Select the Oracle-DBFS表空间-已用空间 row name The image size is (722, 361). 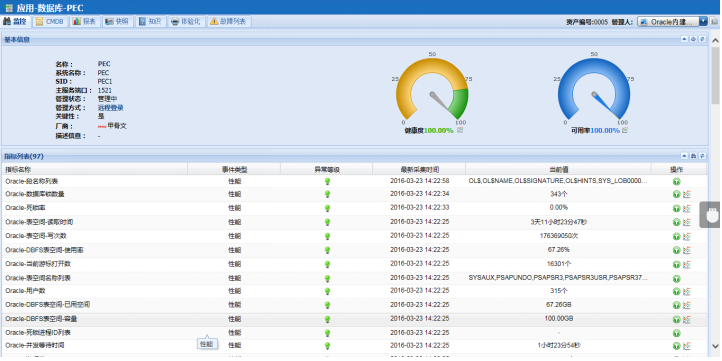pos(47,305)
